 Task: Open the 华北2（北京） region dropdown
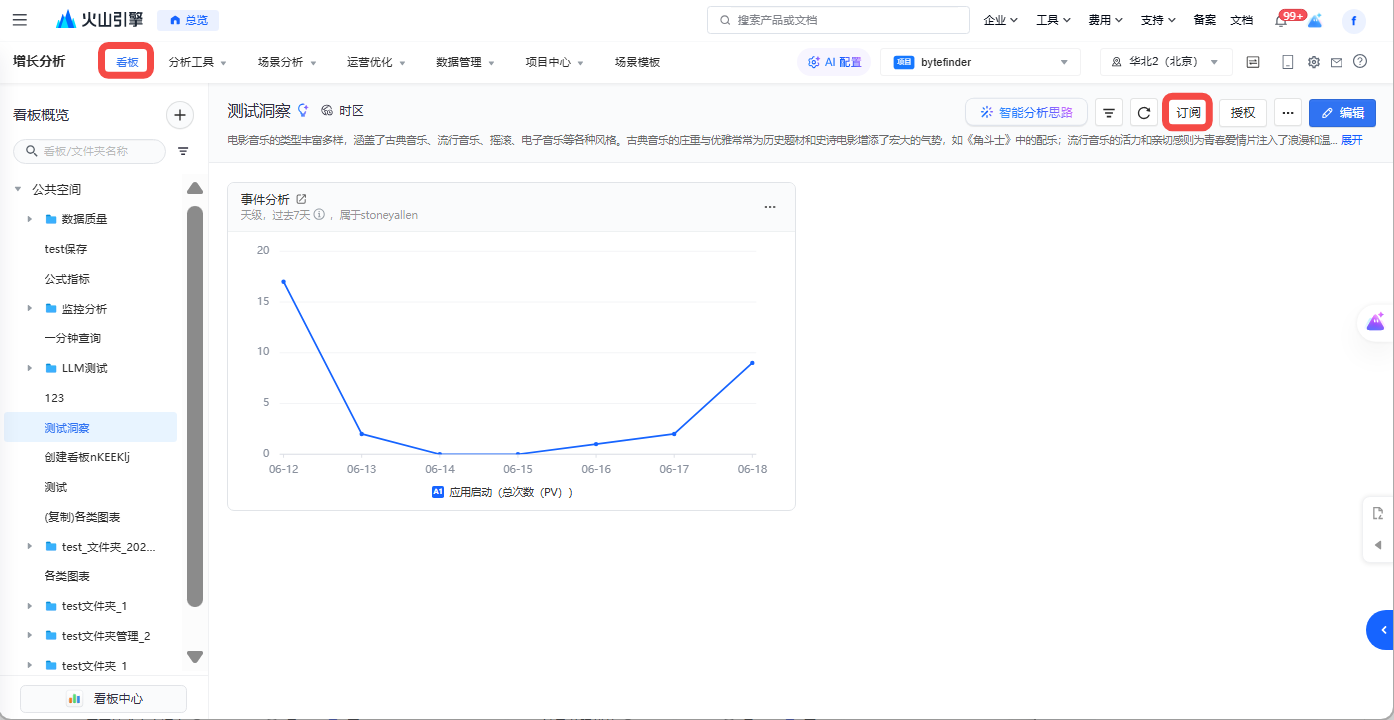(1166, 62)
